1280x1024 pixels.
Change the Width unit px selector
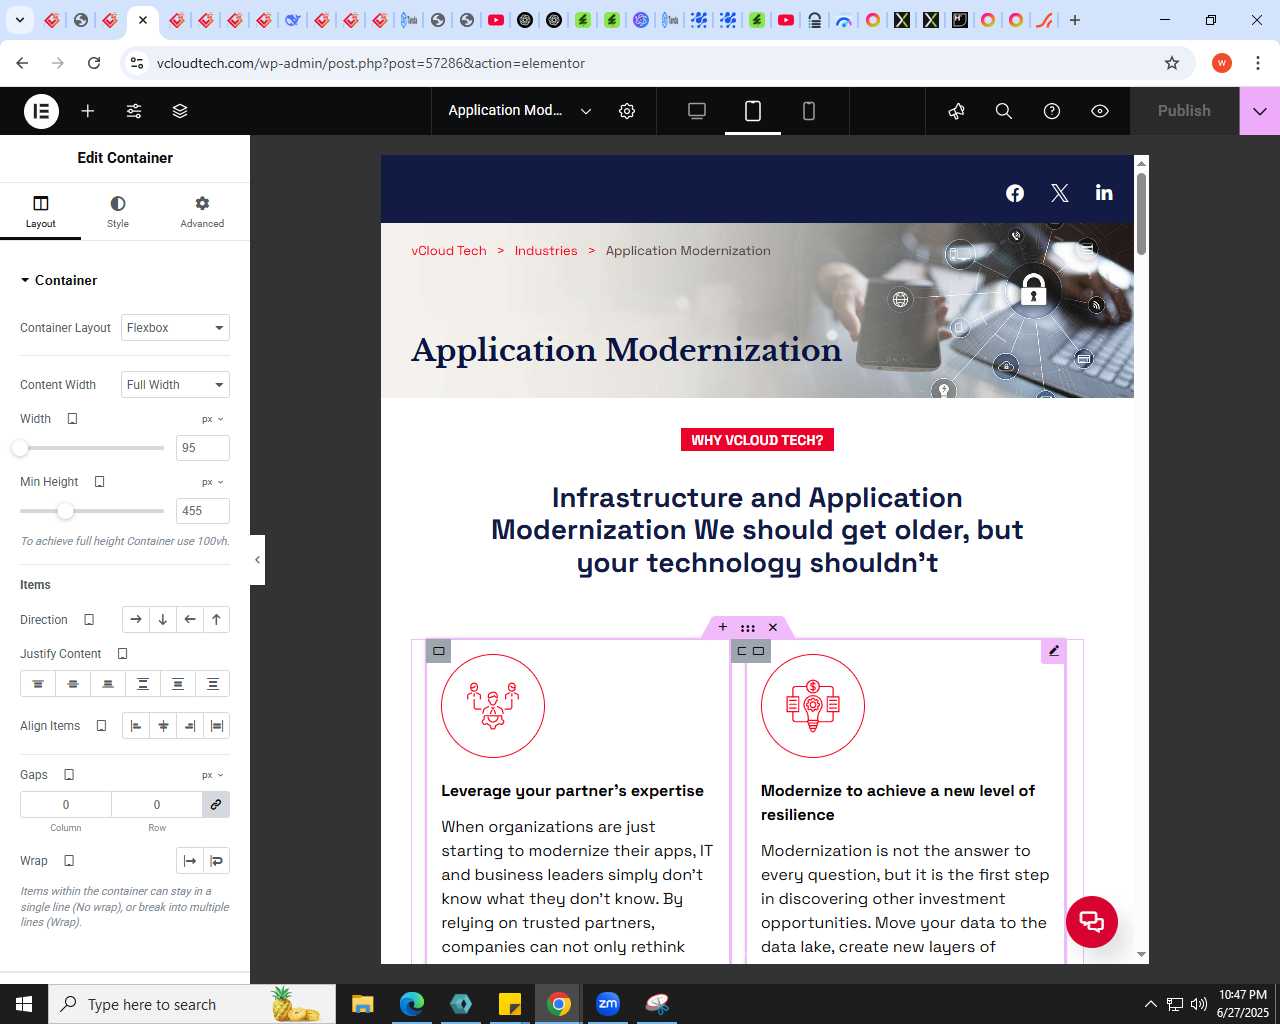point(213,419)
